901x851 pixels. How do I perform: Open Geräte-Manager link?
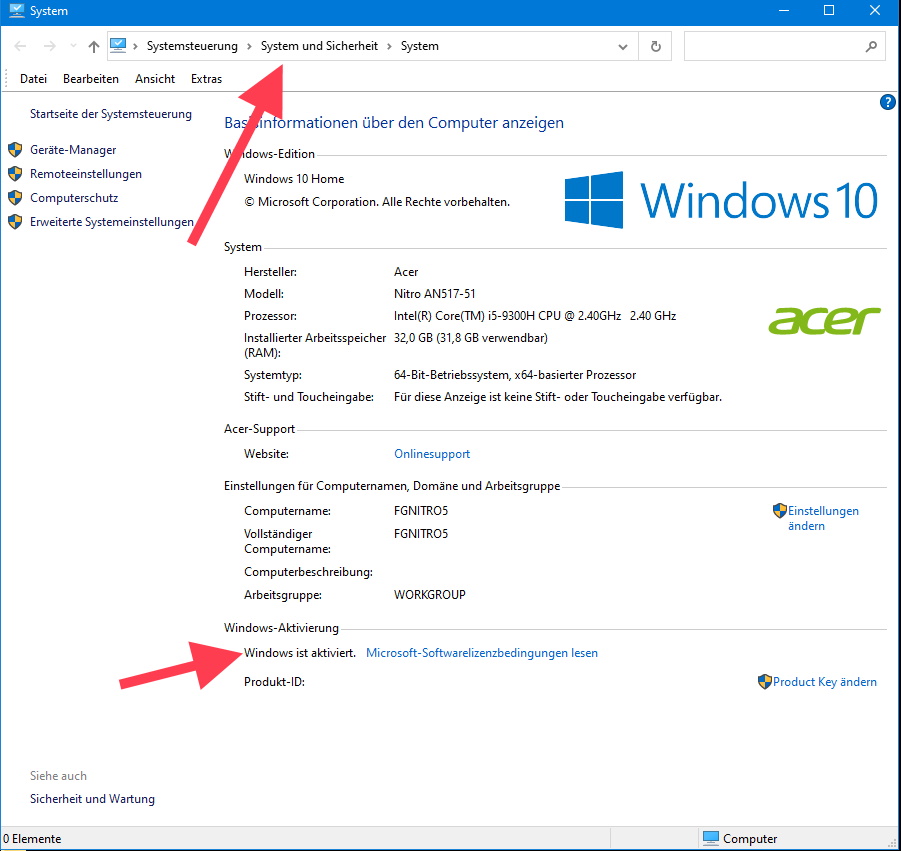click(73, 149)
